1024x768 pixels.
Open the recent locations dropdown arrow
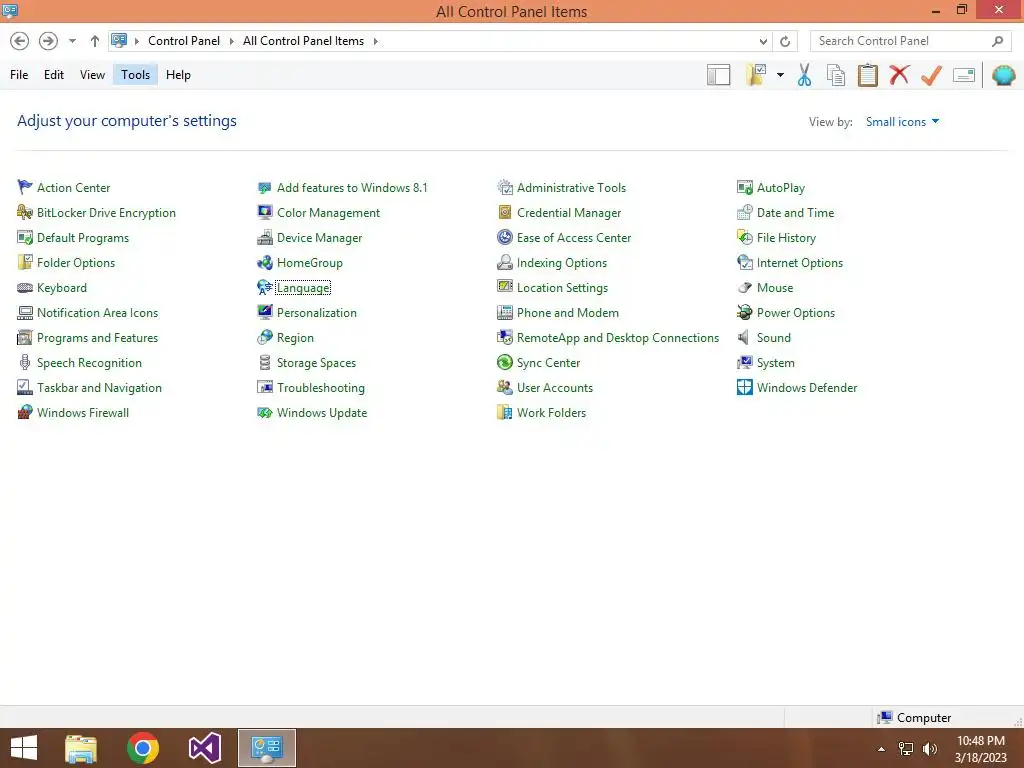coord(72,41)
